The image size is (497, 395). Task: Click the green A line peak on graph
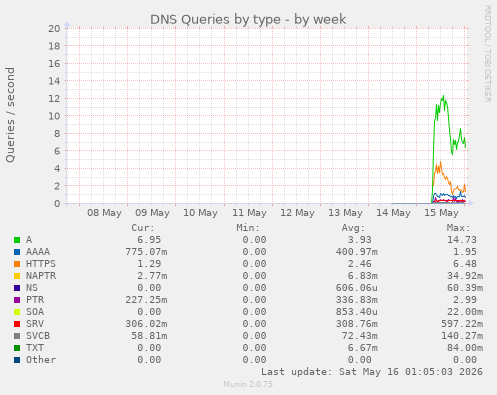[x=443, y=96]
